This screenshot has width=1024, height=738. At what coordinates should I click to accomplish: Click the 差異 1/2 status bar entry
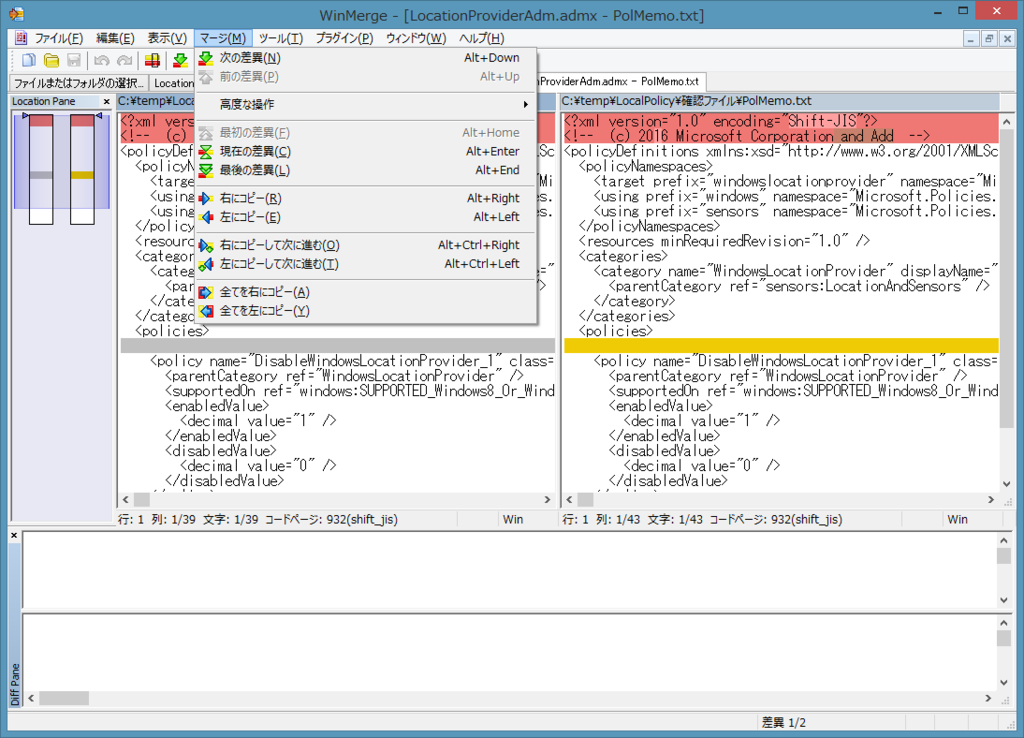tap(784, 722)
